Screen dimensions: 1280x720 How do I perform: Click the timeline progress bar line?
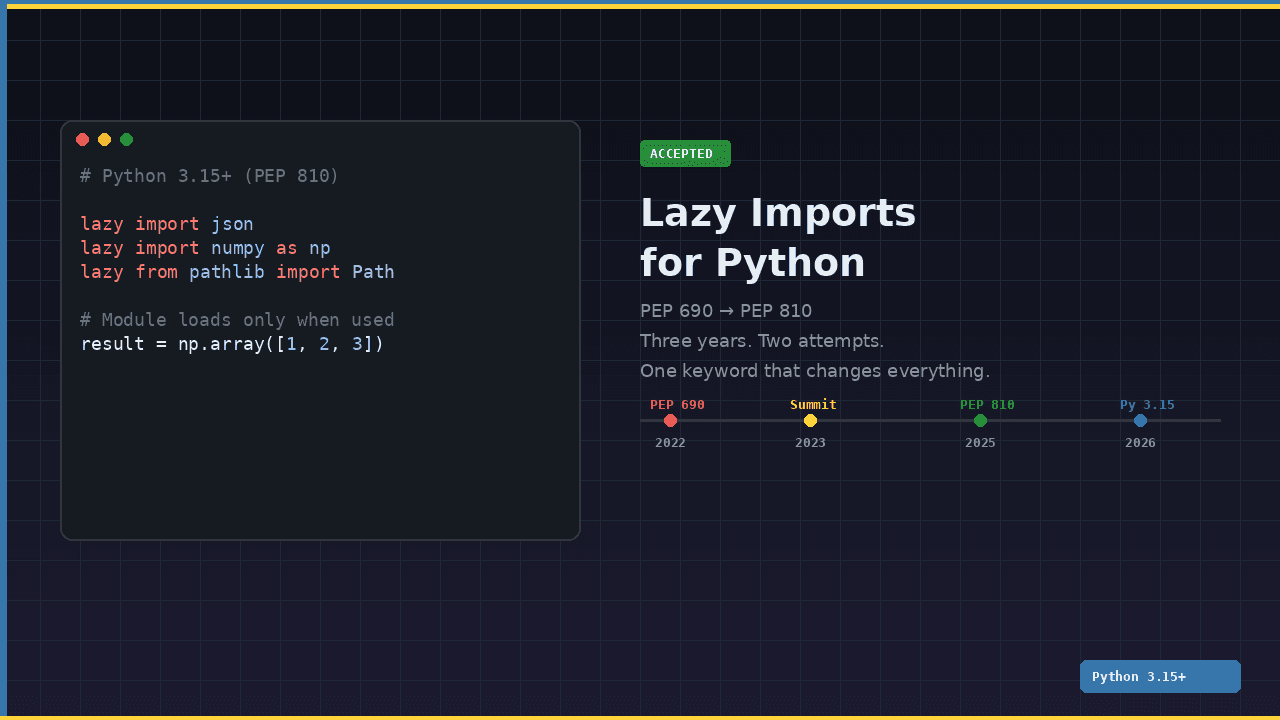(900, 421)
